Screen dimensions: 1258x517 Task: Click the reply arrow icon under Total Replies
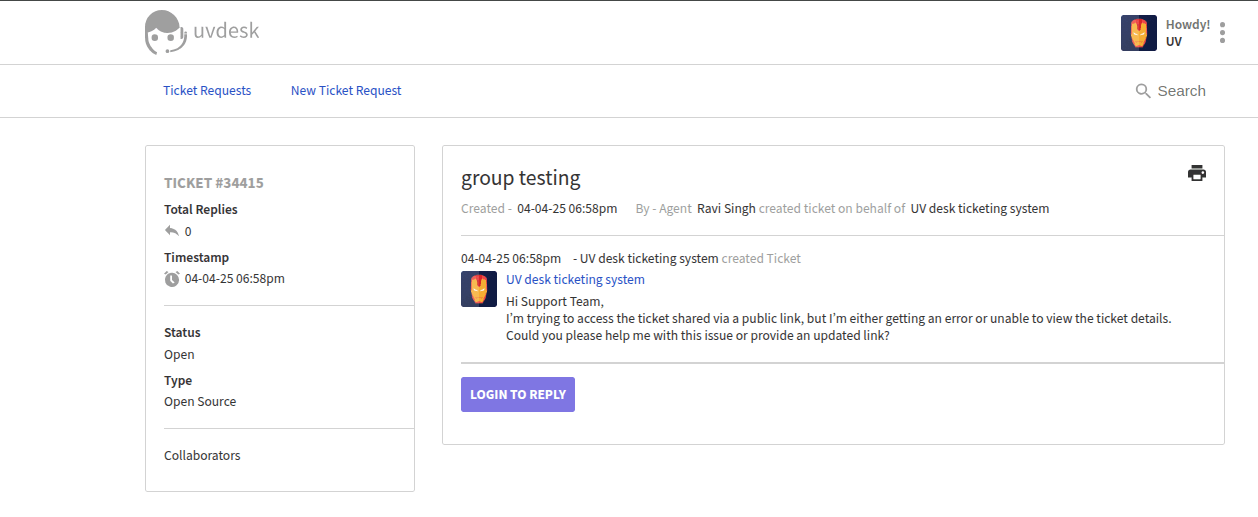(172, 231)
